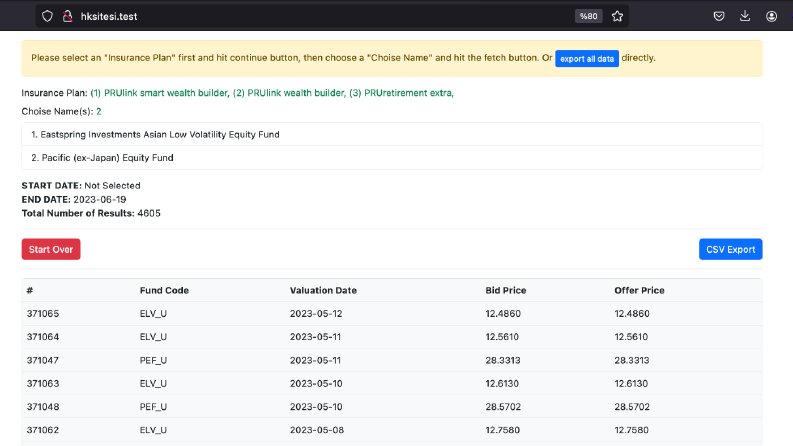Click row number 371065
The height and width of the screenshot is (446, 793).
point(43,314)
